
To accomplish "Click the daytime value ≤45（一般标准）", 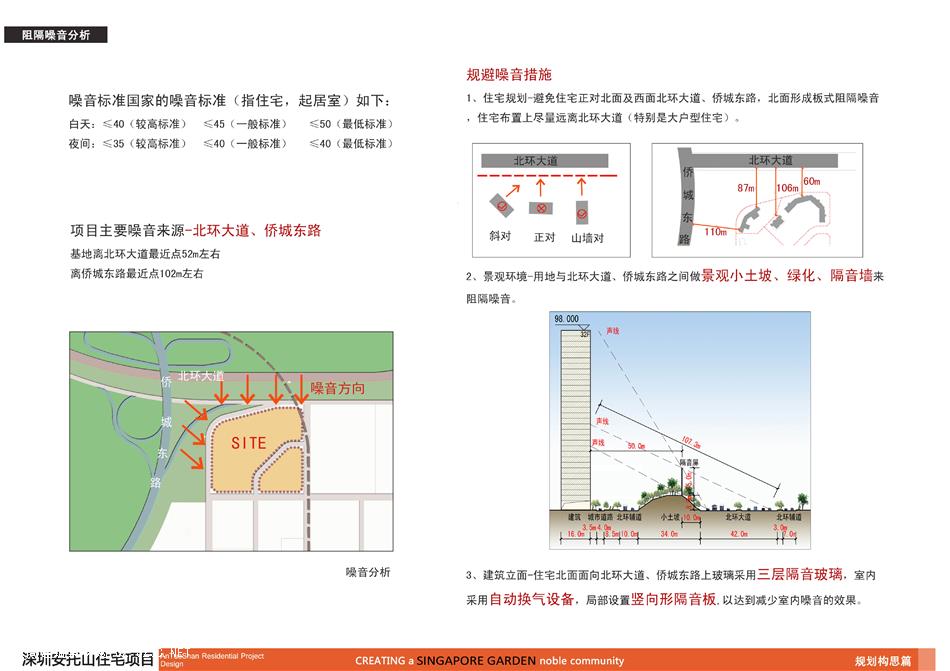I will 245,124.
